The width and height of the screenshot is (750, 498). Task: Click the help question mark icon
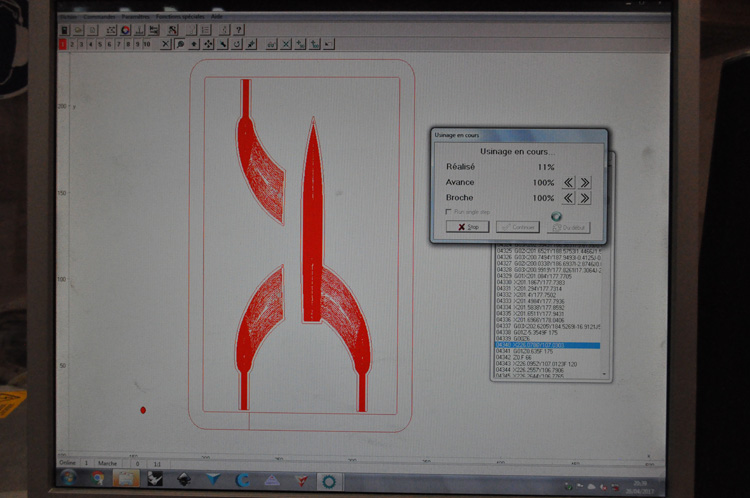click(239, 30)
